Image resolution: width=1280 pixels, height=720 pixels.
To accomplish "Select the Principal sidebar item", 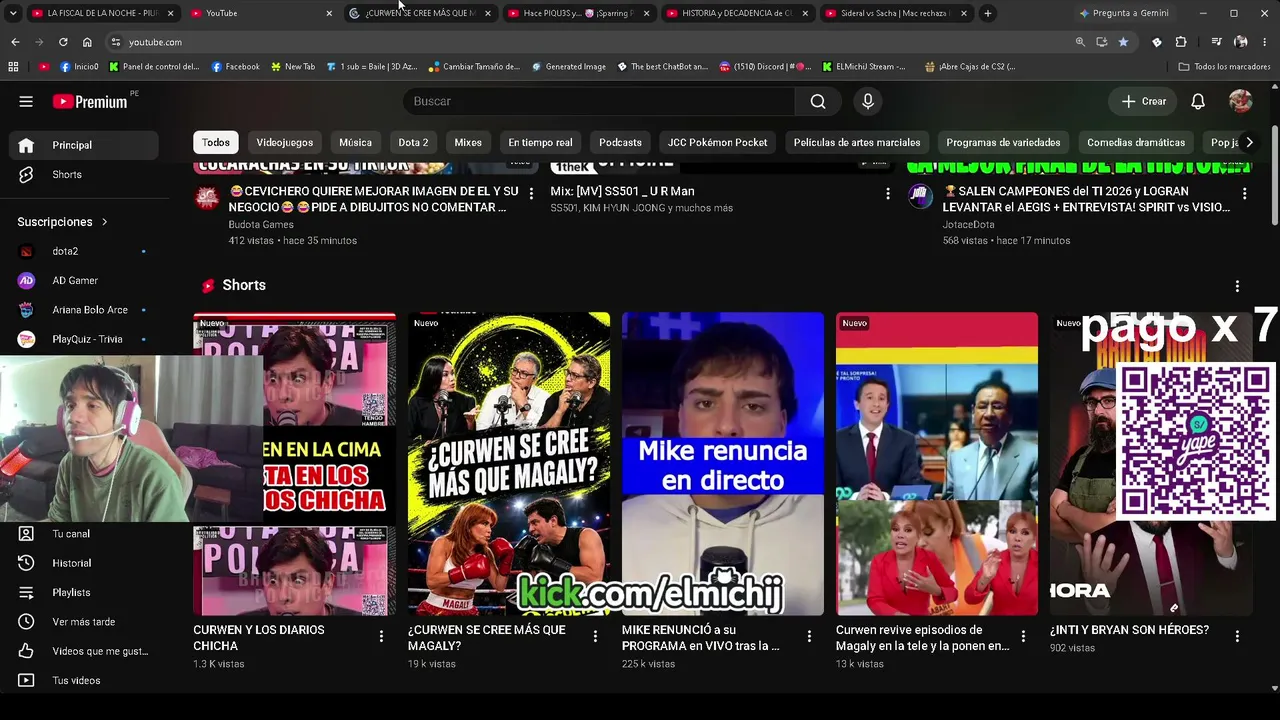I will [x=84, y=145].
